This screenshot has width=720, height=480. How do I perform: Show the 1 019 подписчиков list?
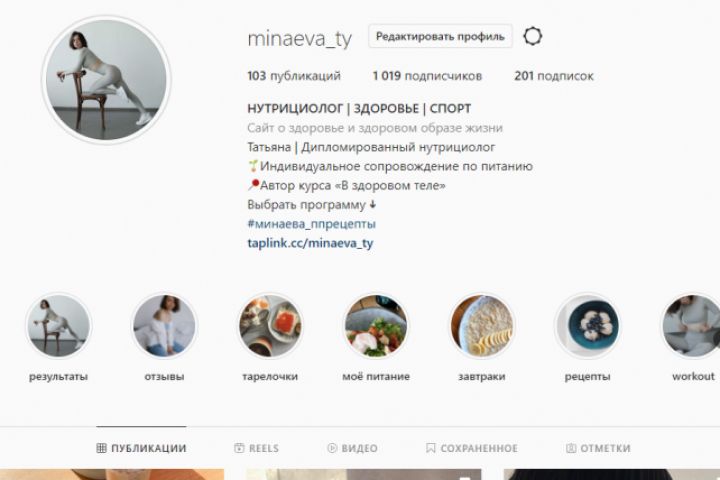[x=427, y=76]
